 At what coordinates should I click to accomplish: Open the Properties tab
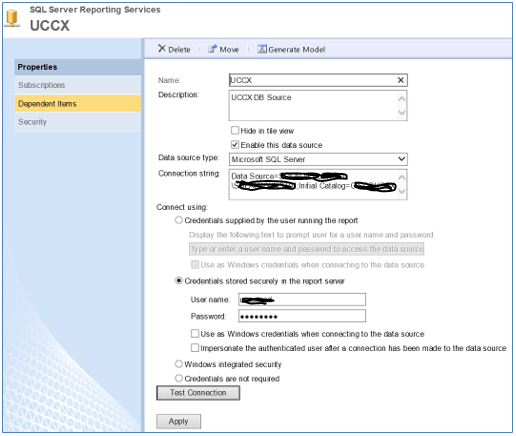click(x=78, y=67)
